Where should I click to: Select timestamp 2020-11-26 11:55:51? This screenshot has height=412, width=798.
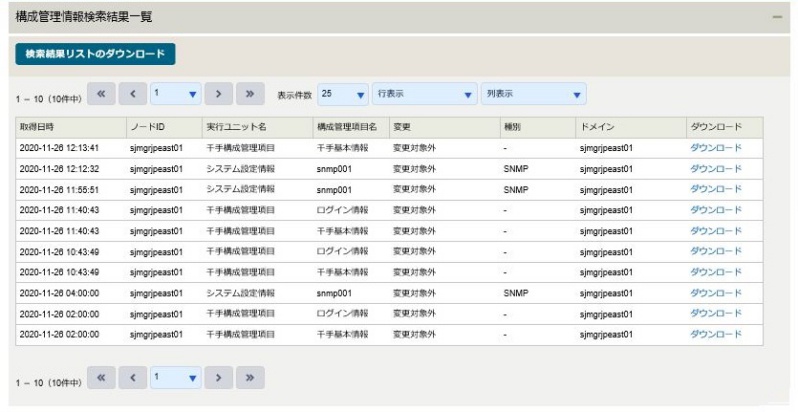59,190
